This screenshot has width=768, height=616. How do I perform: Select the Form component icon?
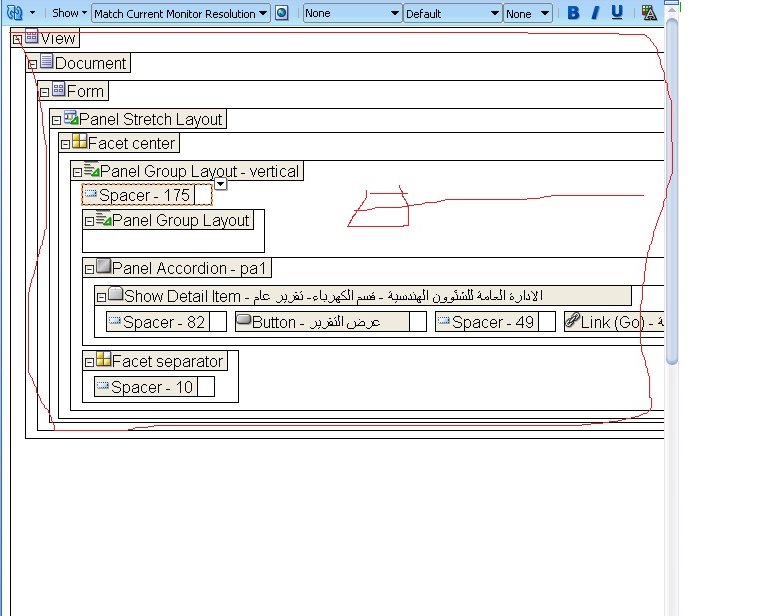click(x=58, y=91)
